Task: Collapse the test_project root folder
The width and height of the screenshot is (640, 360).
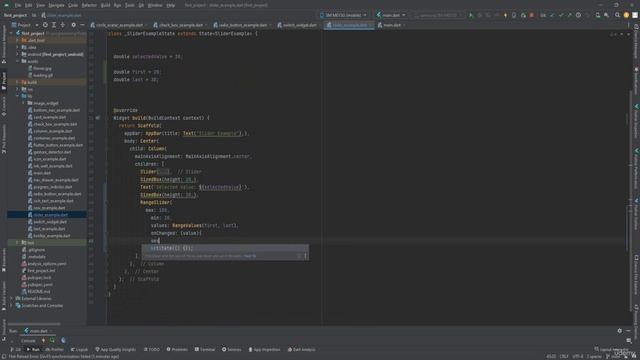Action: pyautogui.click(x=12, y=33)
